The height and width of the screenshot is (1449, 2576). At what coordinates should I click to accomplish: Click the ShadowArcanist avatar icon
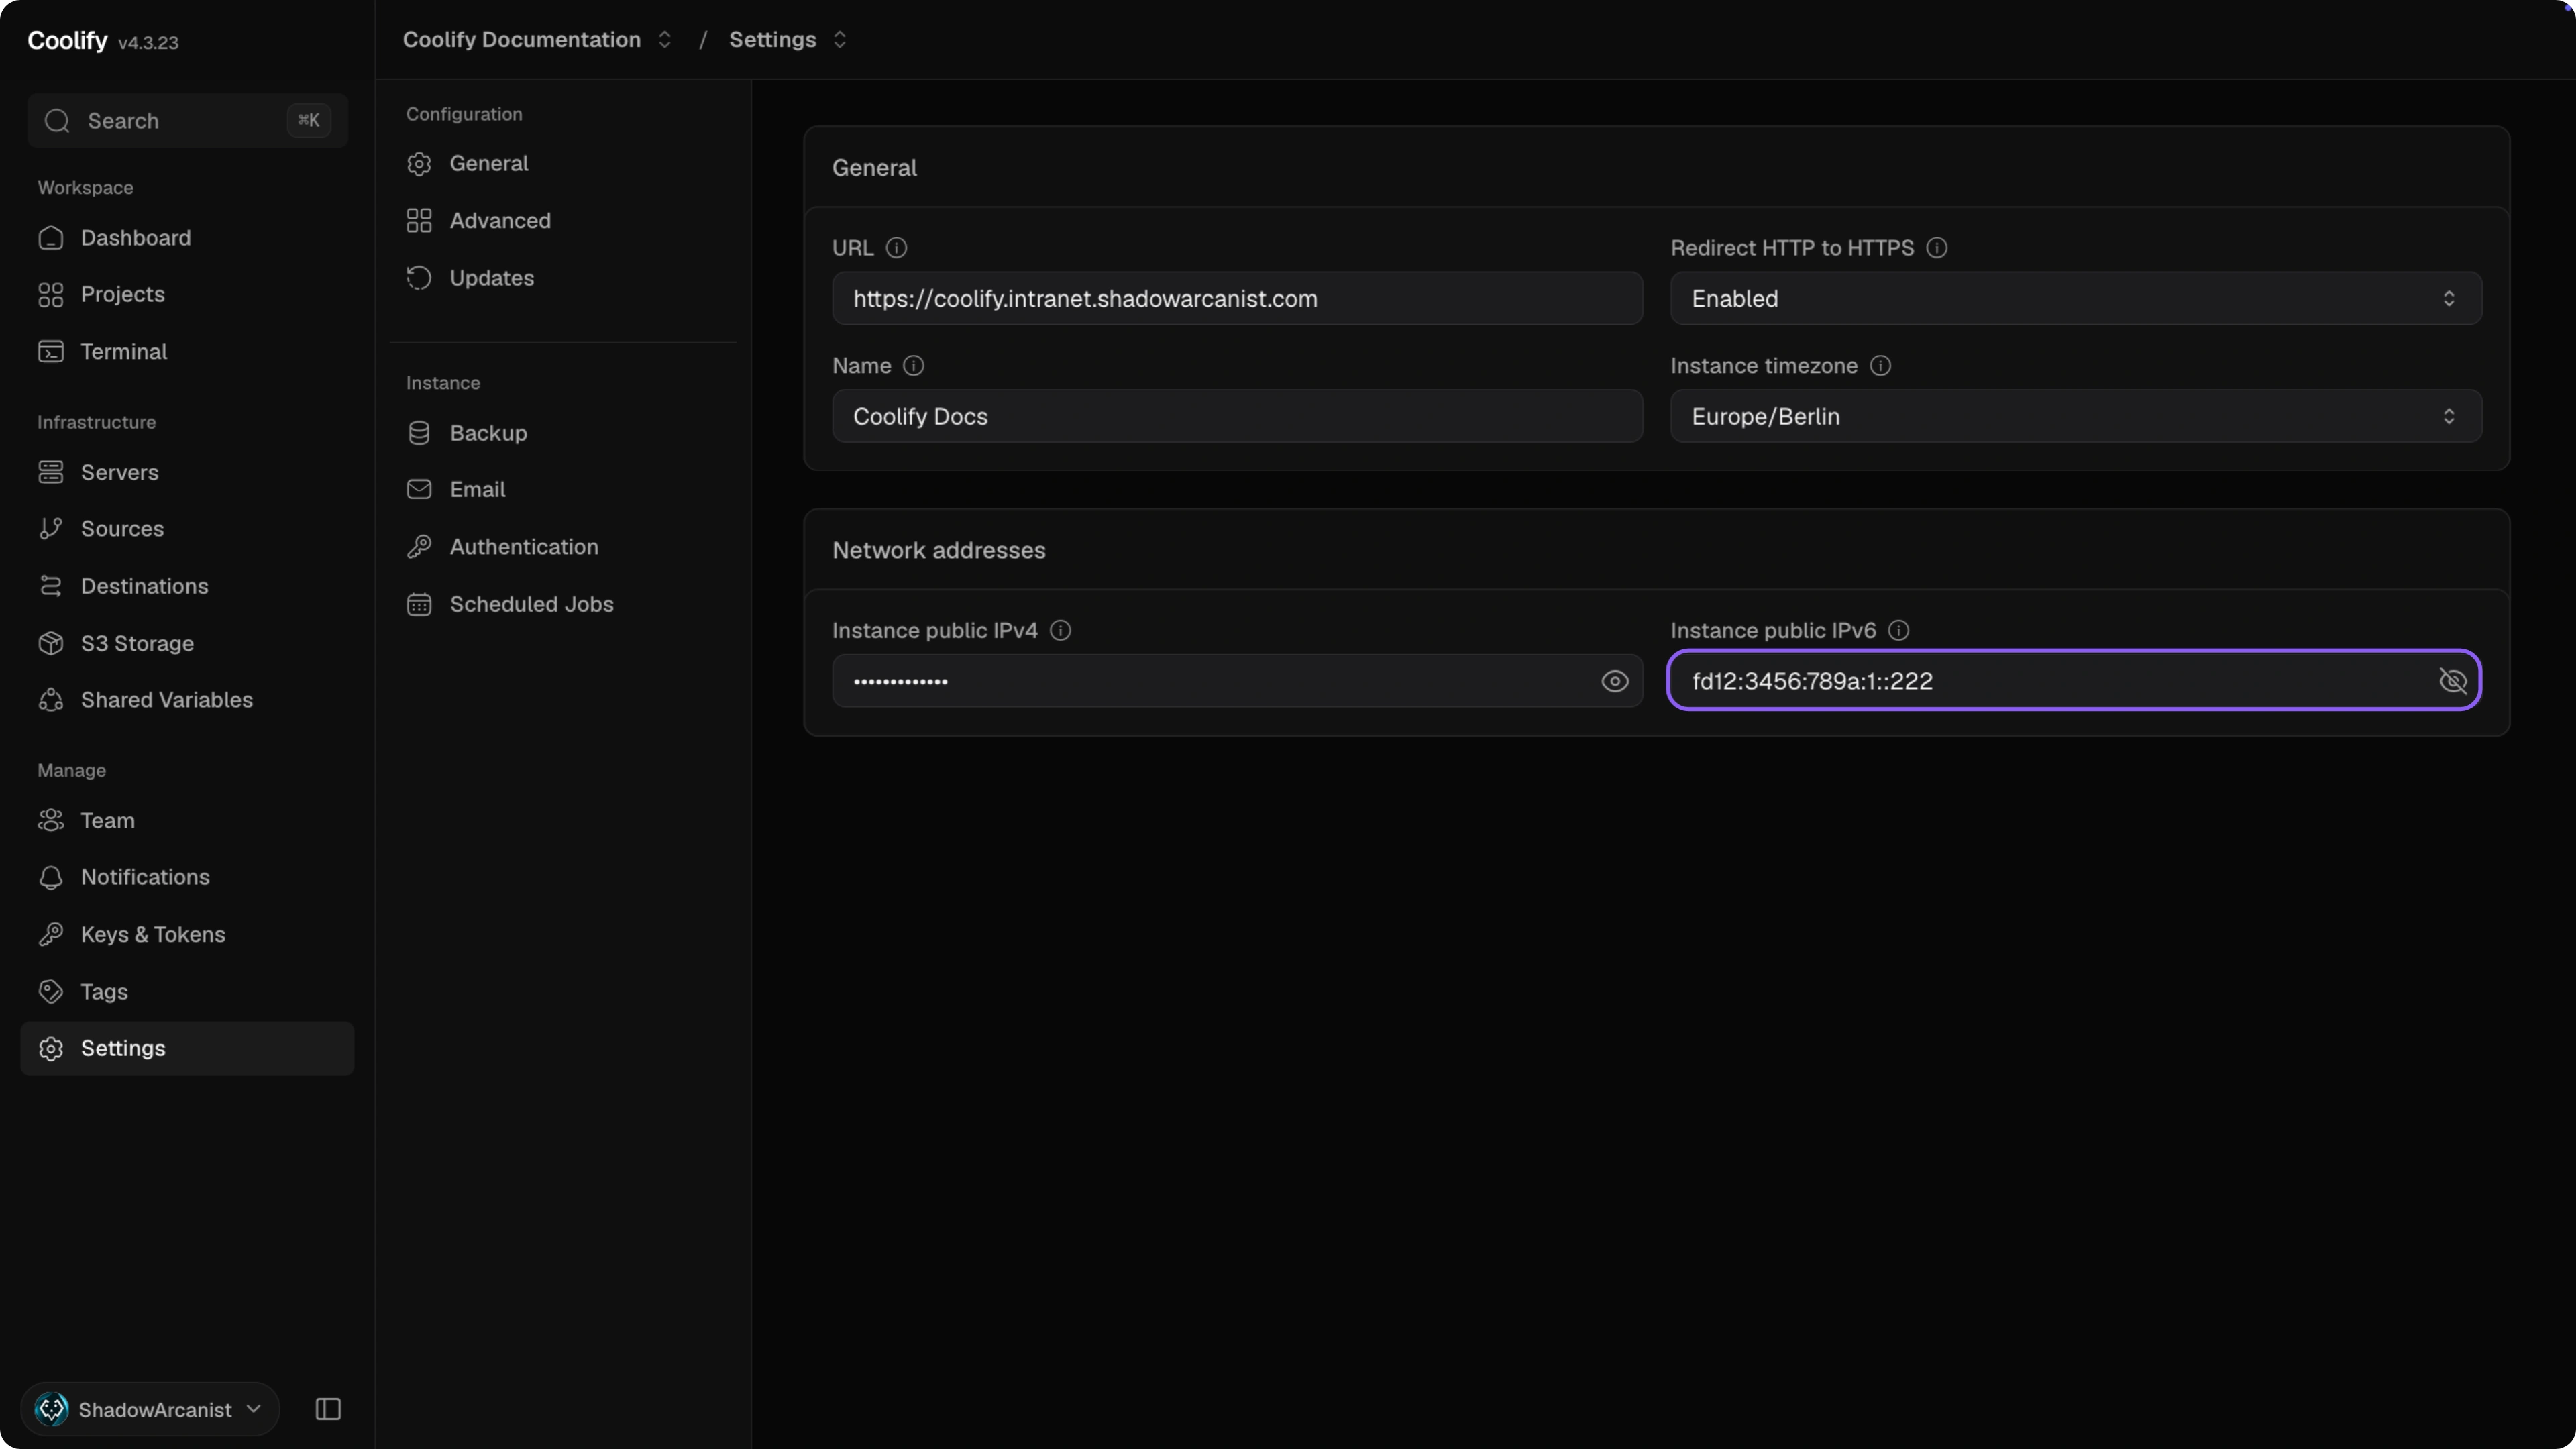click(x=52, y=1409)
